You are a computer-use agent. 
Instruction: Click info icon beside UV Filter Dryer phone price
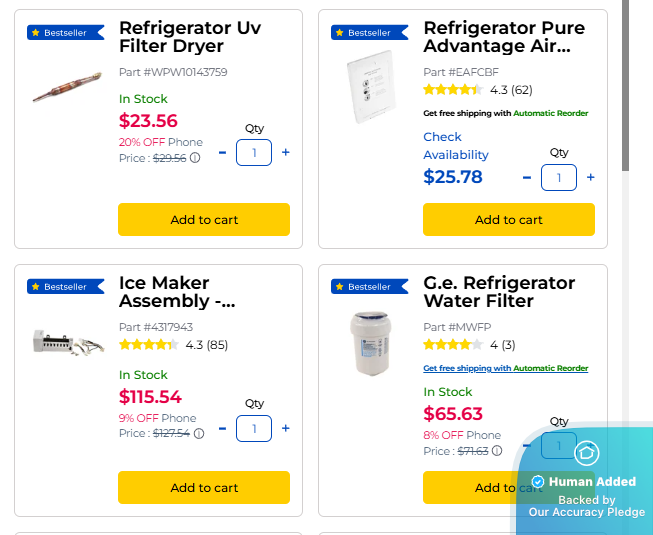pyautogui.click(x=195, y=158)
